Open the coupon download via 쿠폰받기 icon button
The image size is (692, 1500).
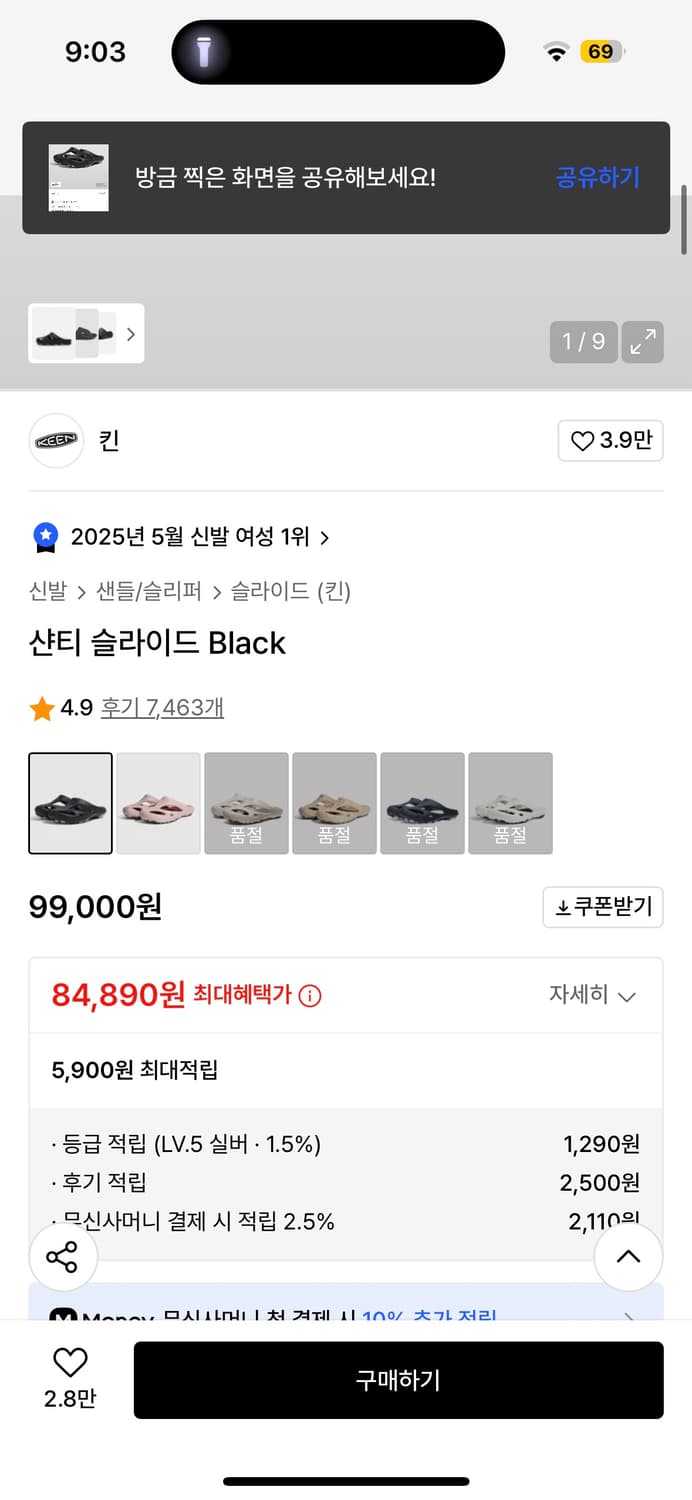602,907
